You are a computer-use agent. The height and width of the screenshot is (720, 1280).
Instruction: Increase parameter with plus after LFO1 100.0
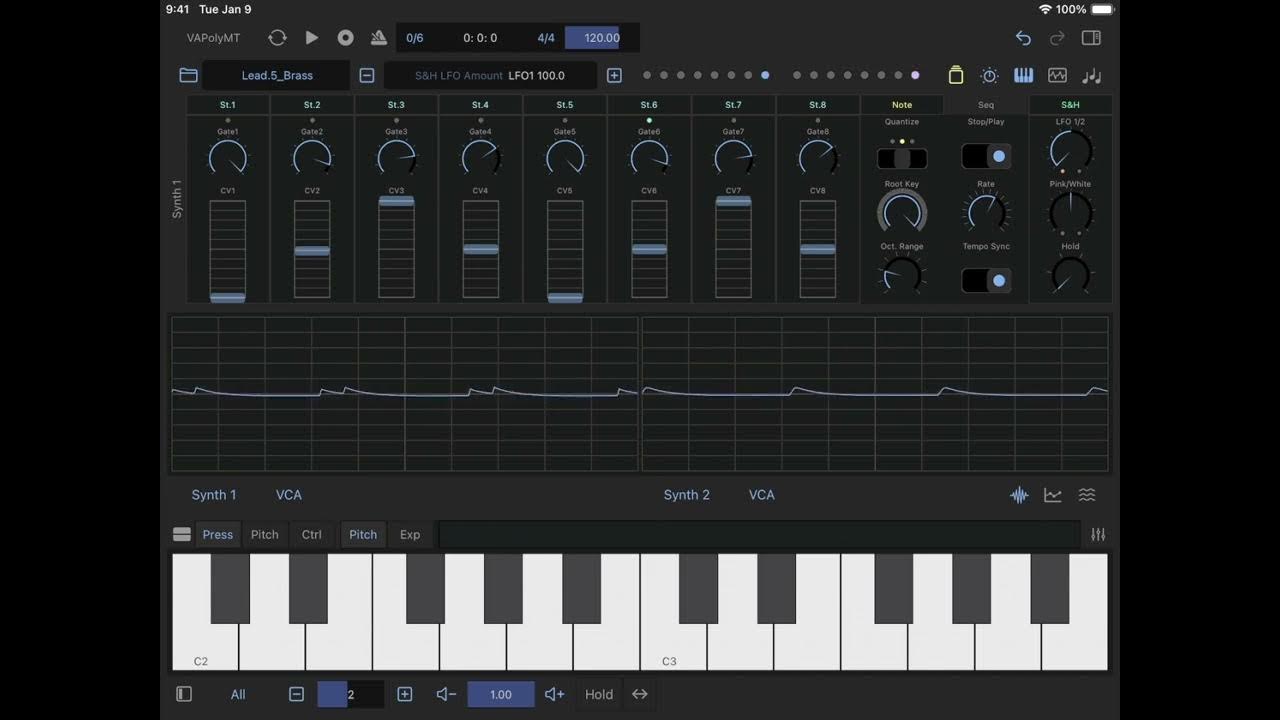[x=614, y=75]
